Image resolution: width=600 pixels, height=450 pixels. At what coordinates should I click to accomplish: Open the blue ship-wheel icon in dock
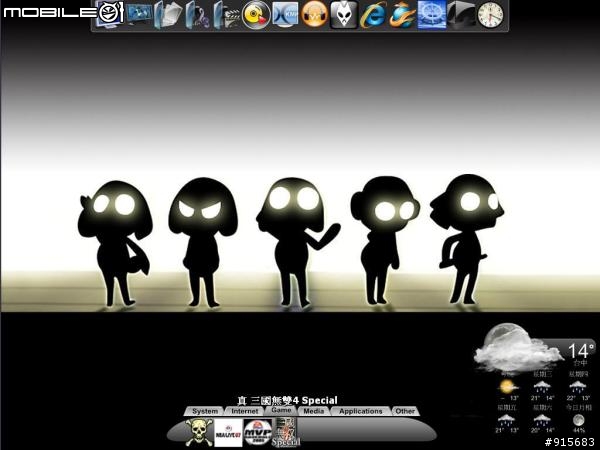tap(432, 15)
